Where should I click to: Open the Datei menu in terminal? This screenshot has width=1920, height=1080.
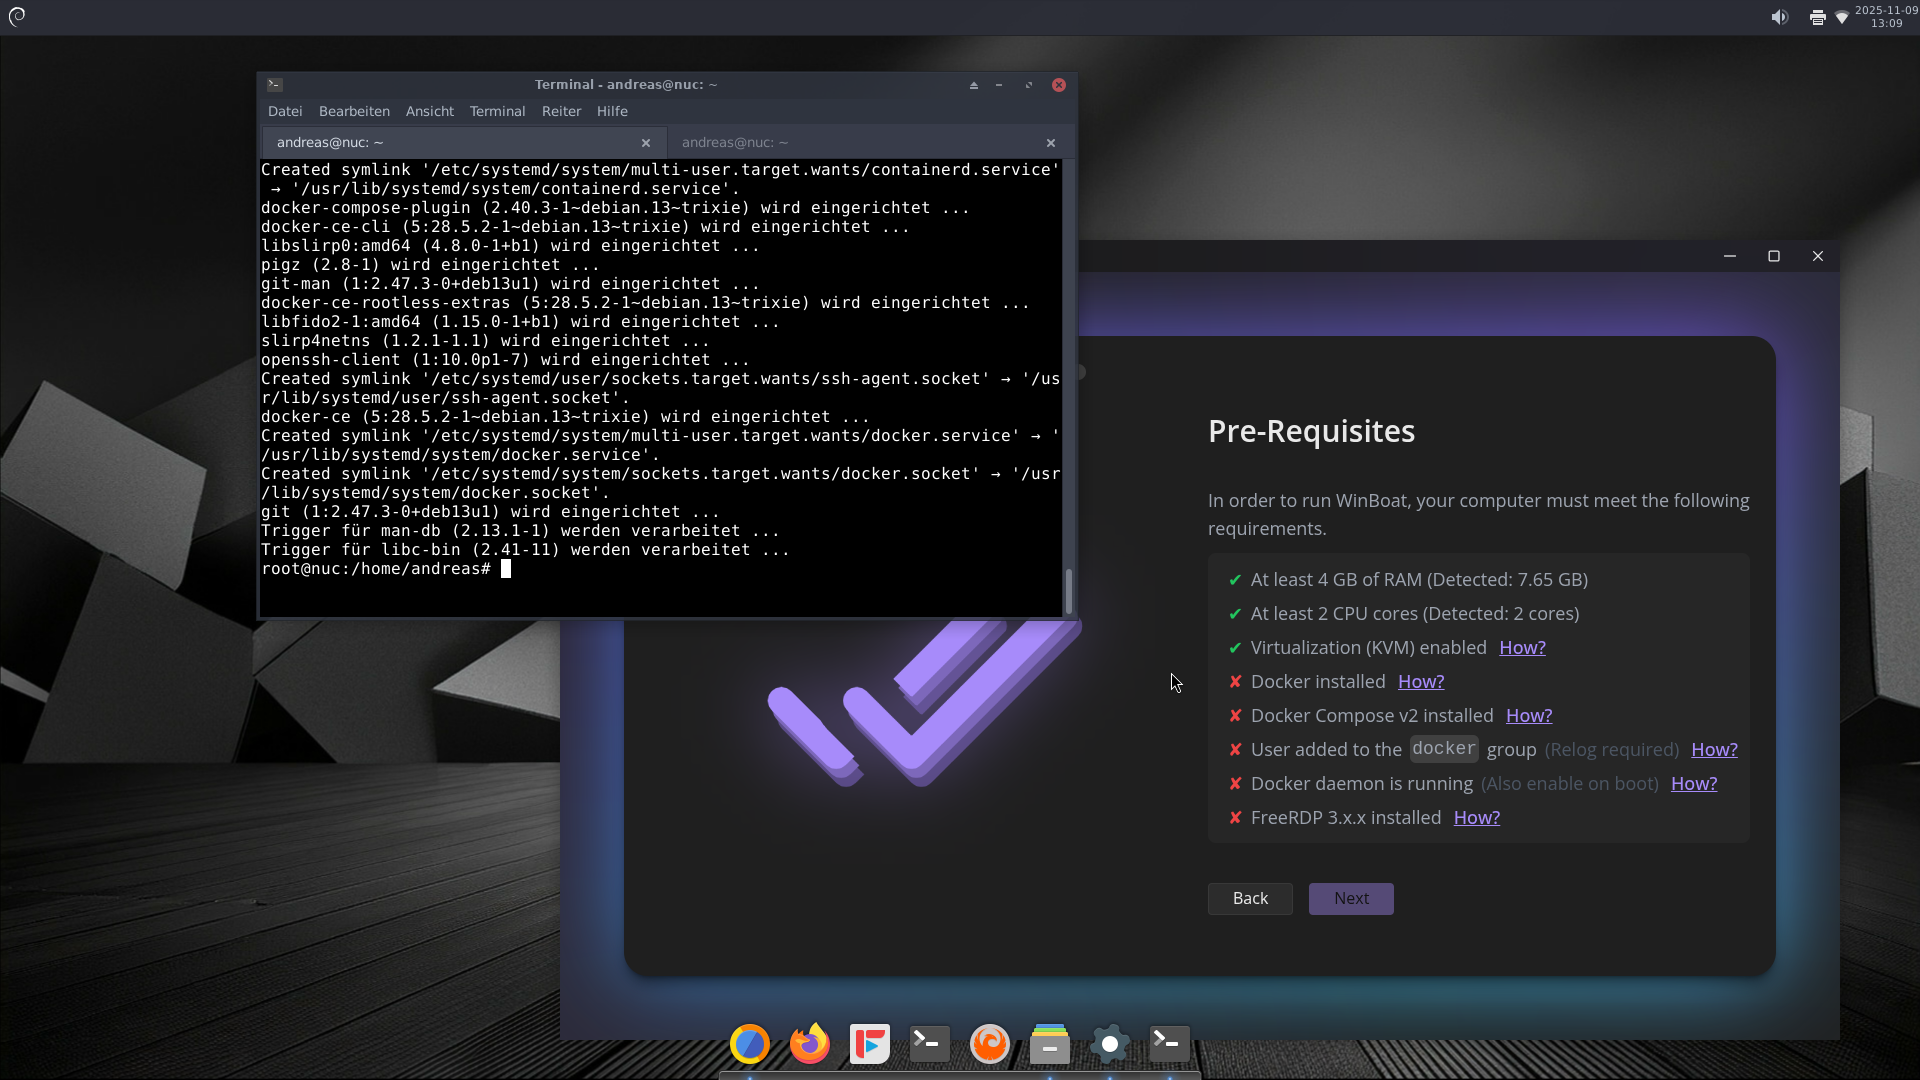285,111
